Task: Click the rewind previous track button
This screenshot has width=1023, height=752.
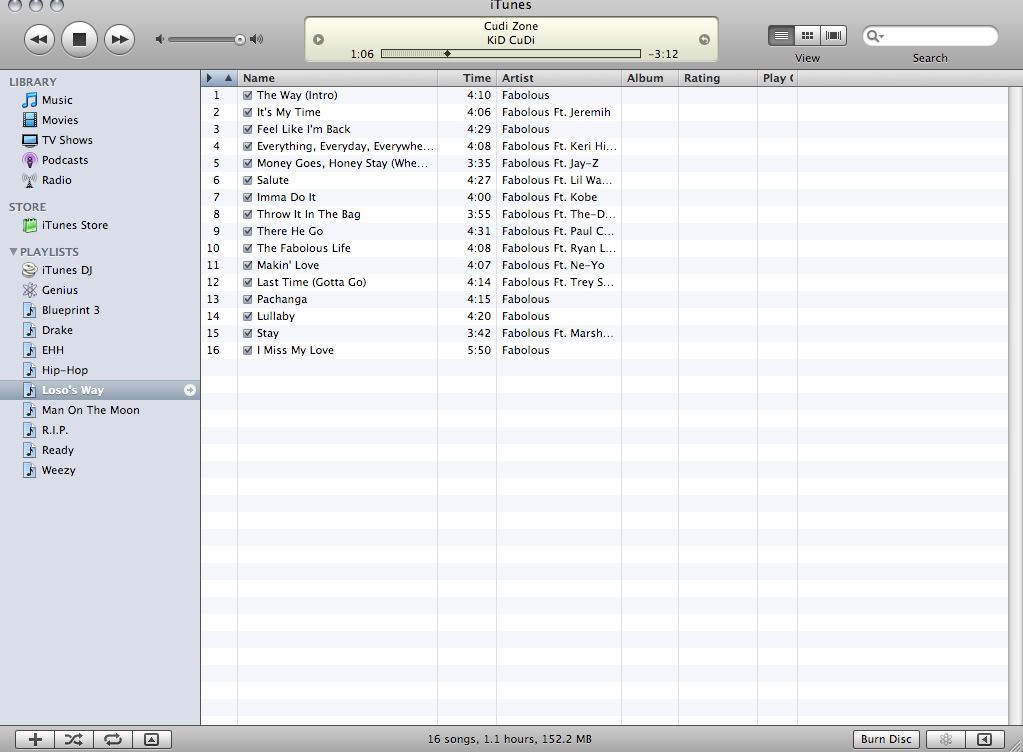Action: [38, 40]
